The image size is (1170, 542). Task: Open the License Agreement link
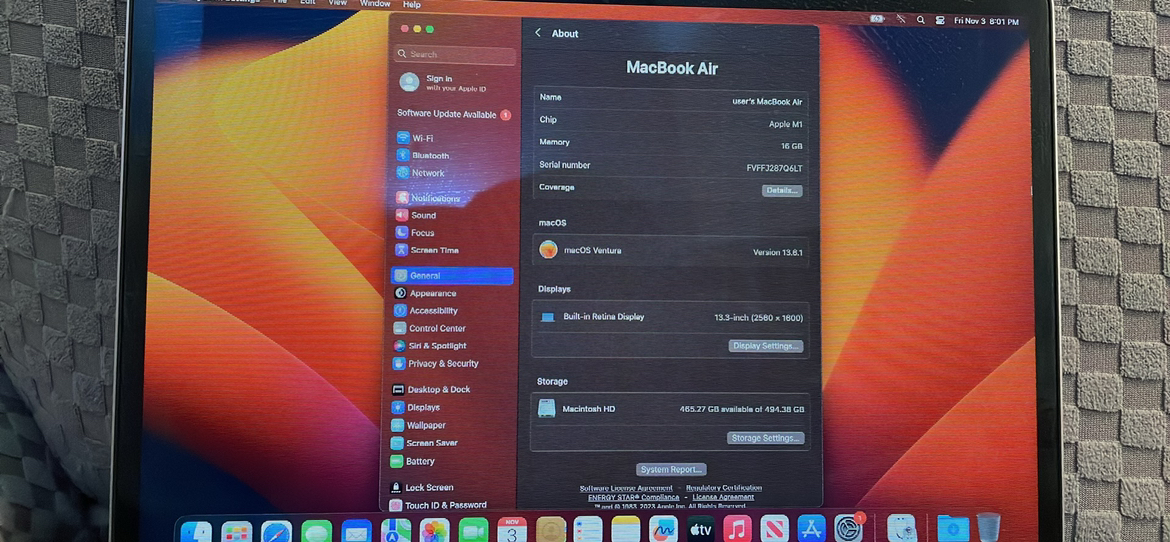tap(723, 497)
